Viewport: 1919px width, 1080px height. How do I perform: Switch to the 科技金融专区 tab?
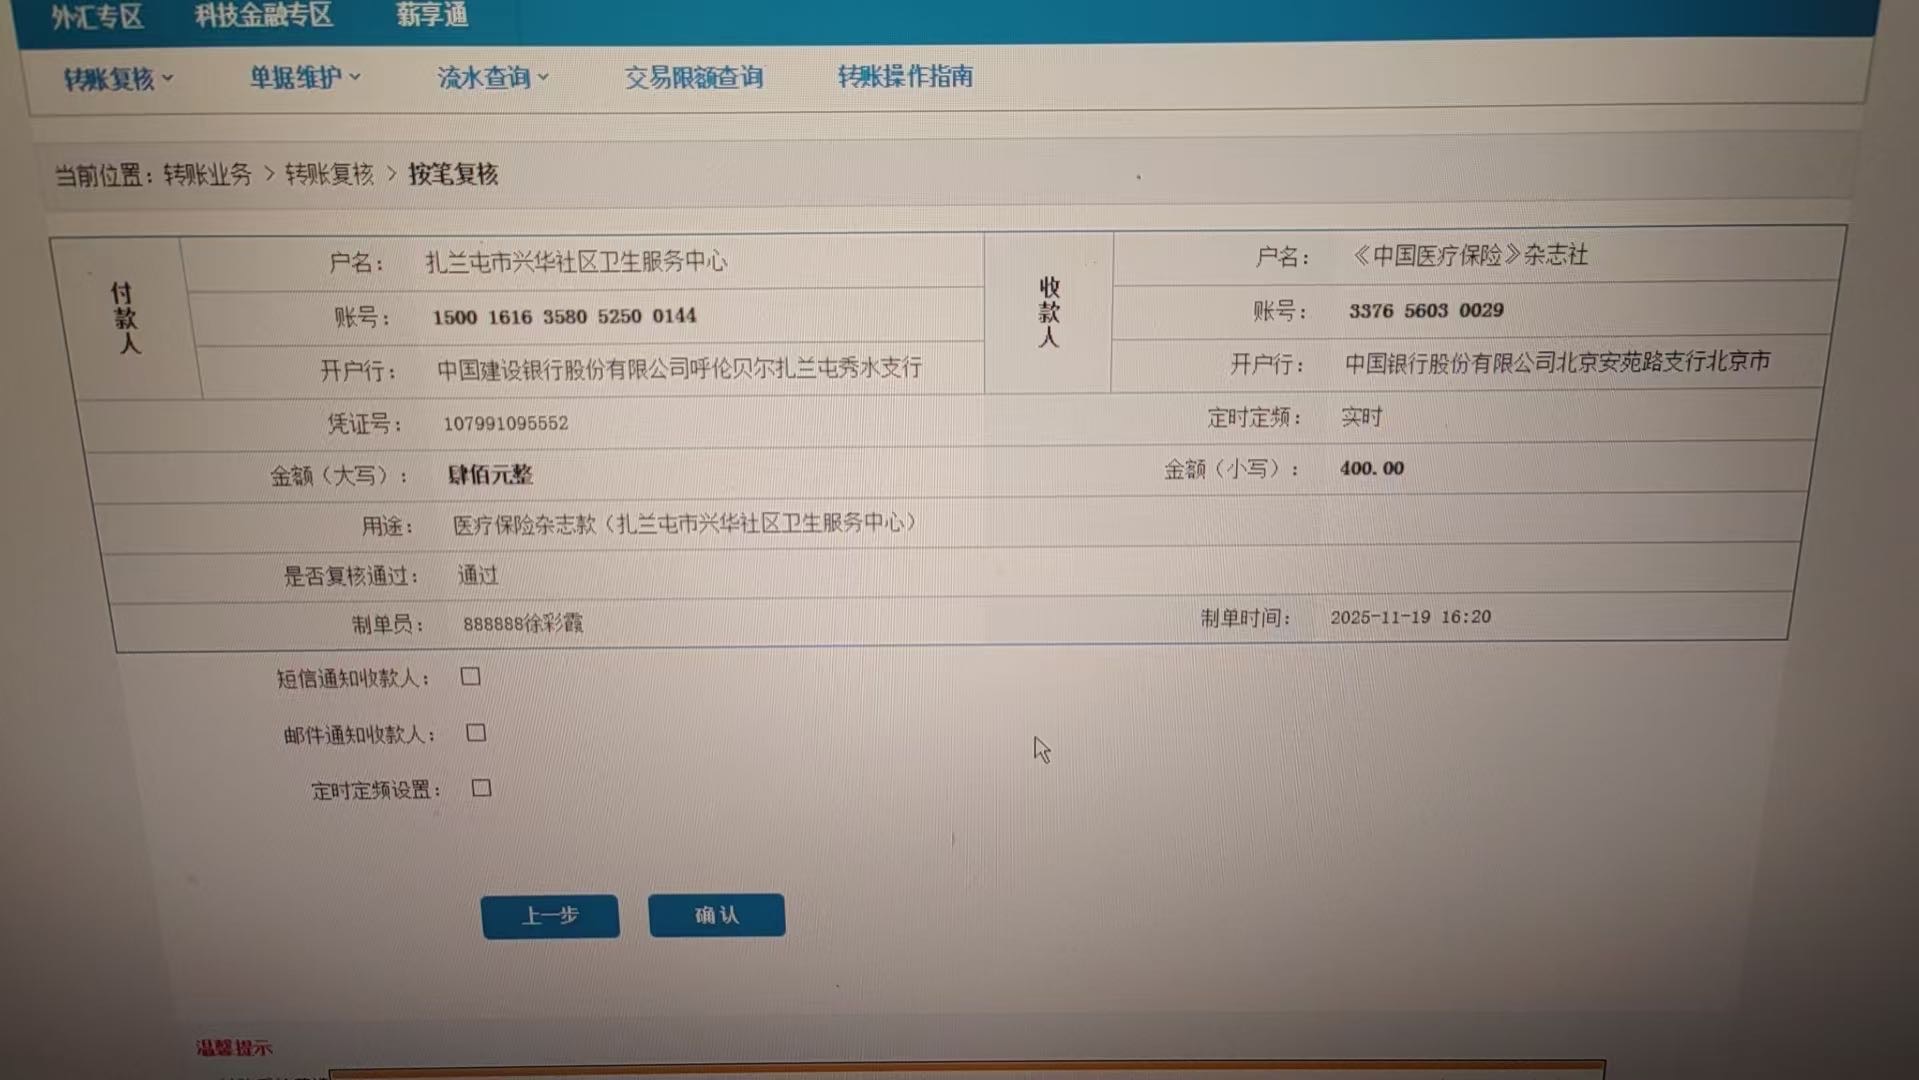[x=263, y=15]
